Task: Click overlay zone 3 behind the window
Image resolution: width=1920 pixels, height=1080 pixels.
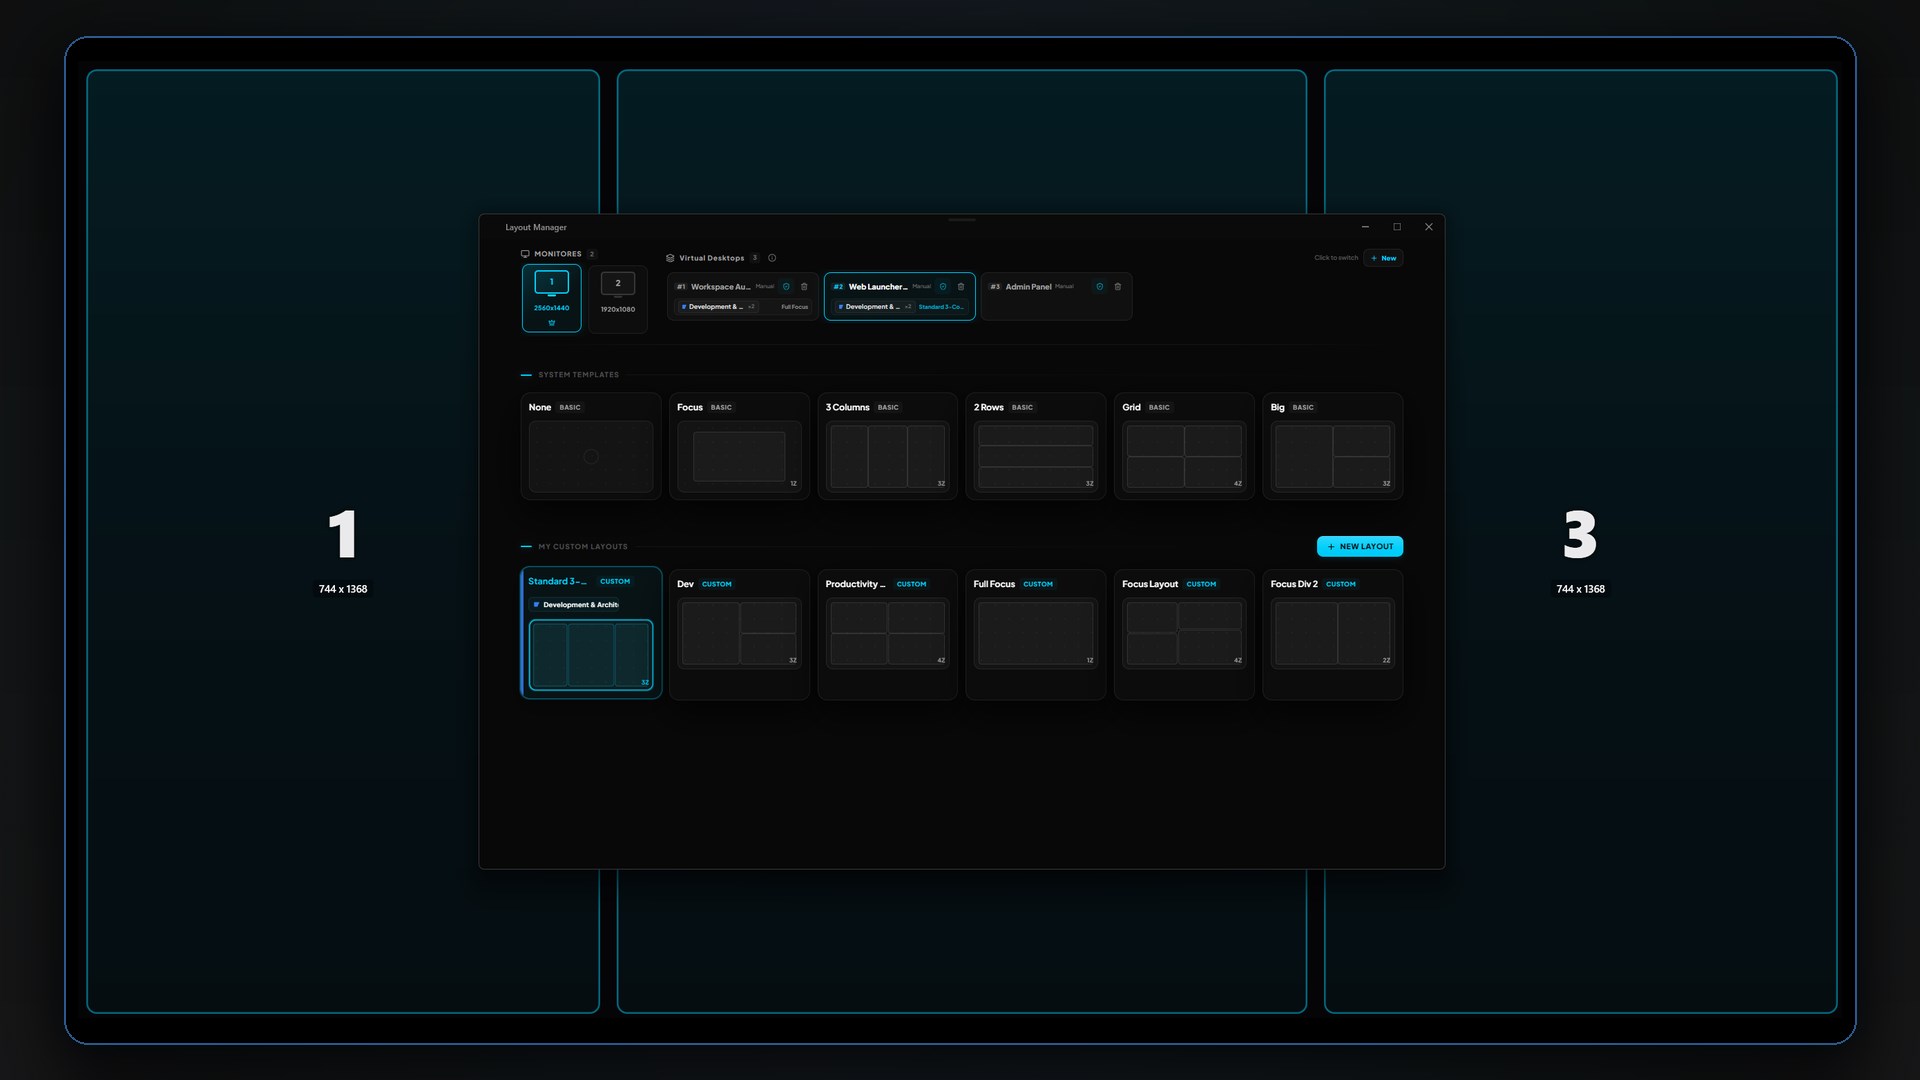Action: [x=1581, y=541]
